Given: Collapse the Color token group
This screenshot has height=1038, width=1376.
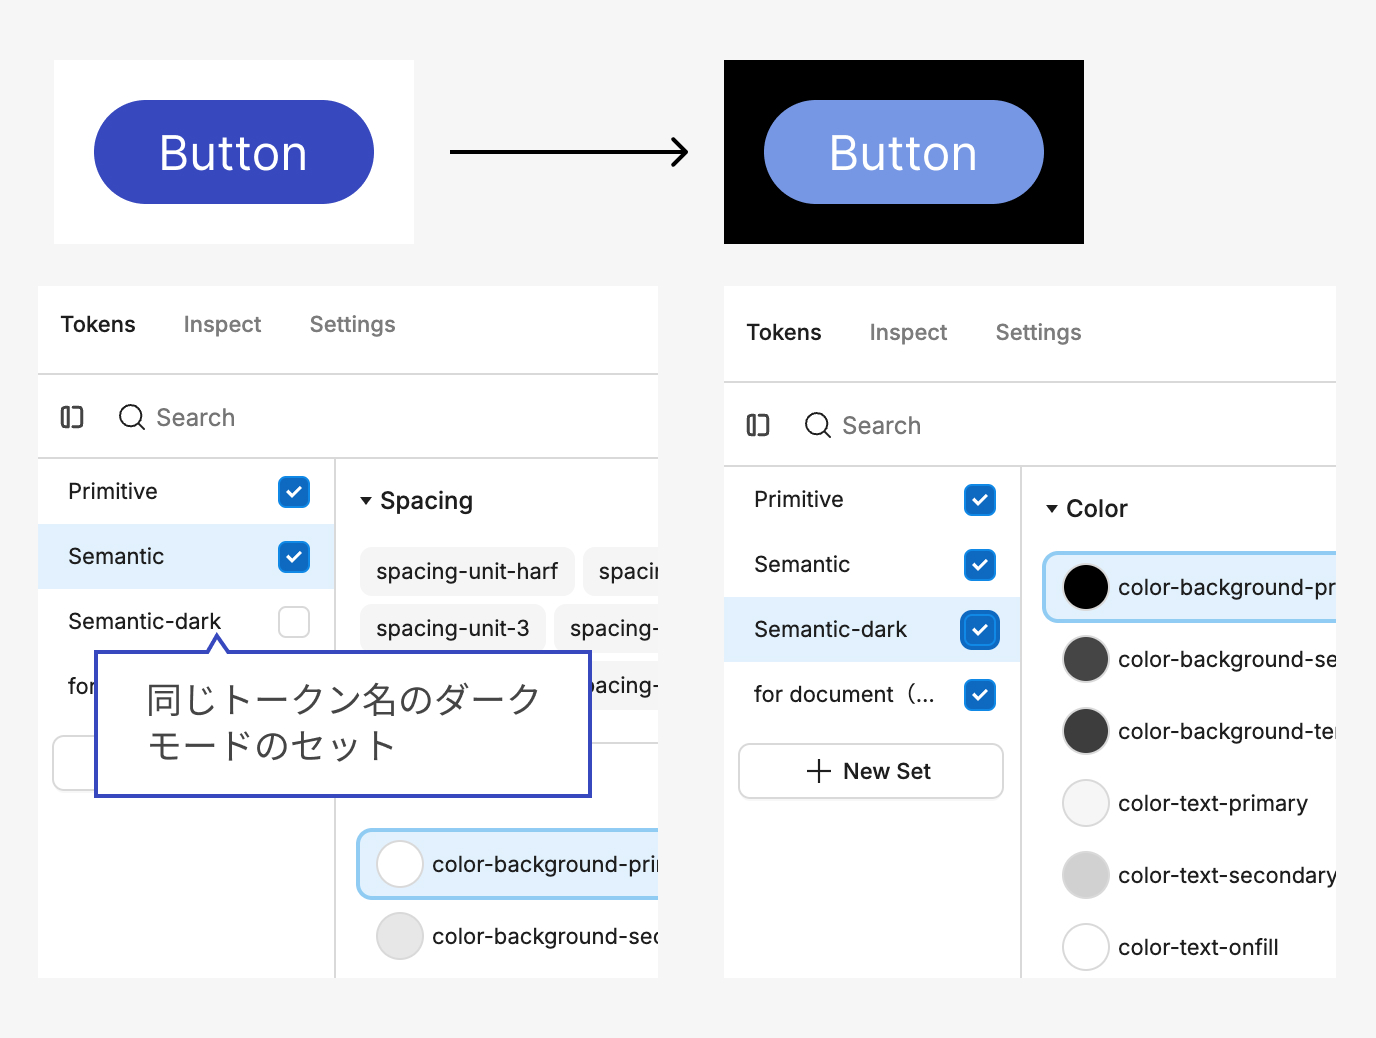Looking at the screenshot, I should (x=1052, y=509).
